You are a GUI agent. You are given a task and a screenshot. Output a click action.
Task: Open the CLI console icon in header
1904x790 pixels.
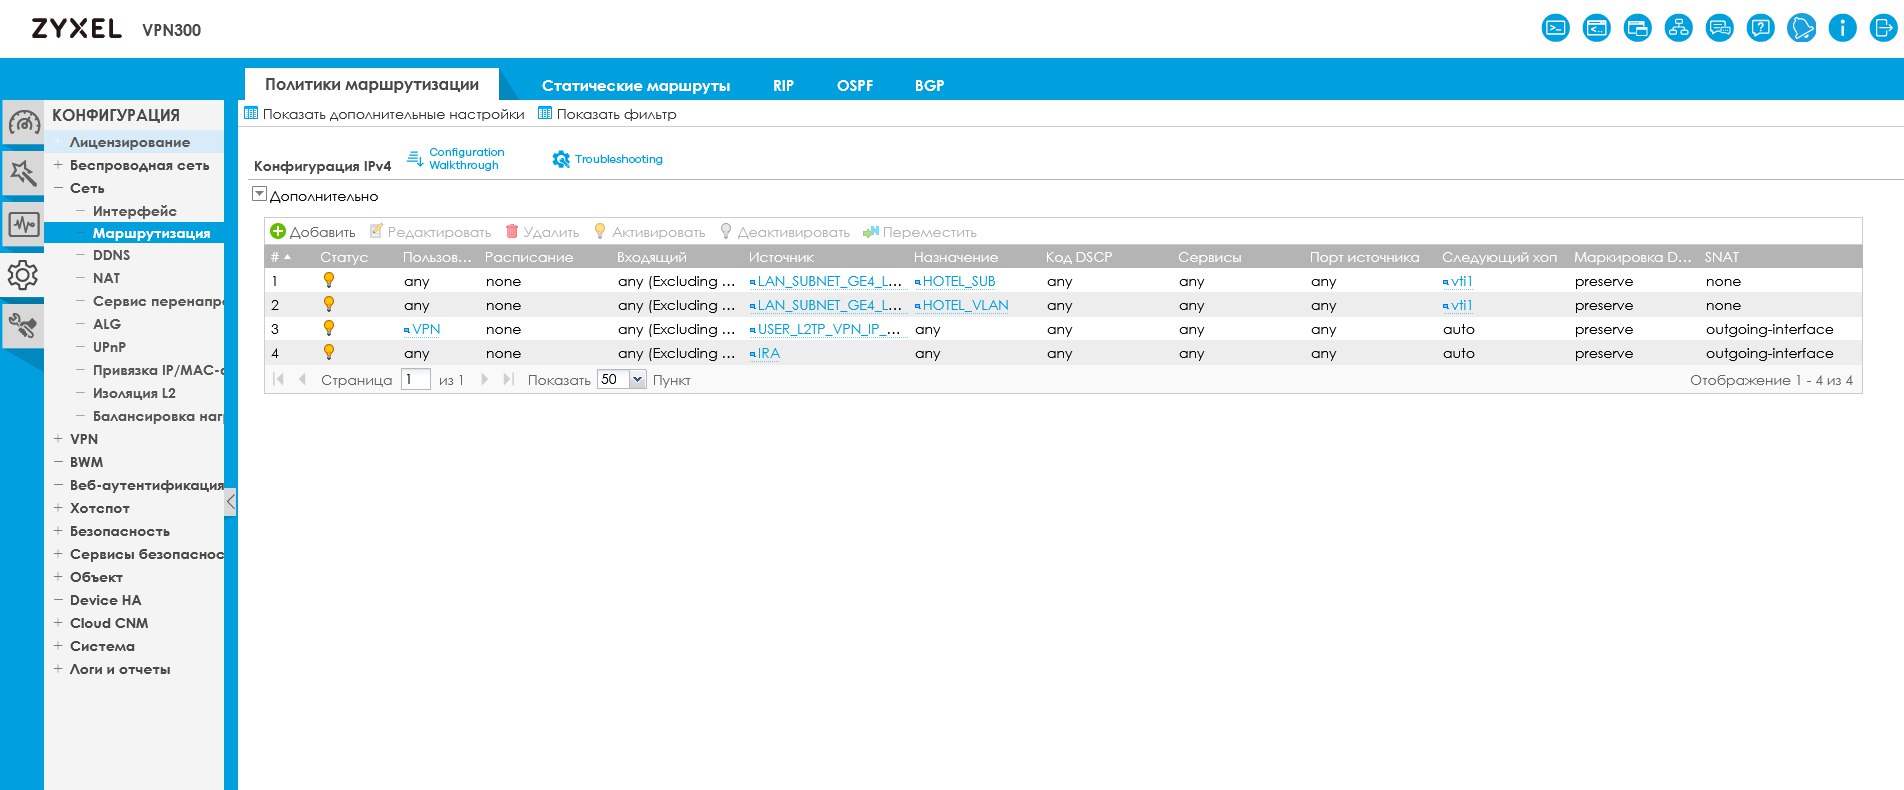click(x=1556, y=28)
